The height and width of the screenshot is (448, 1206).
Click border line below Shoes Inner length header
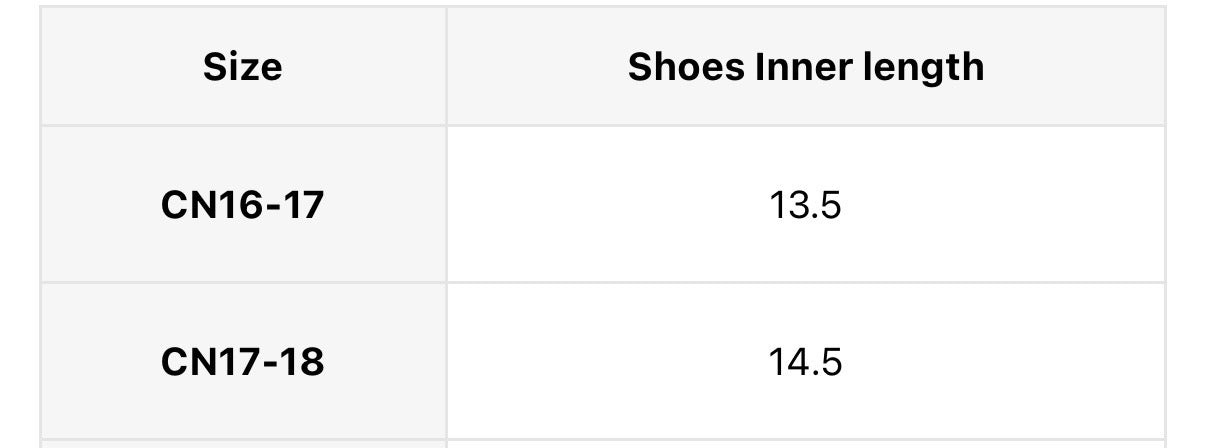(805, 126)
